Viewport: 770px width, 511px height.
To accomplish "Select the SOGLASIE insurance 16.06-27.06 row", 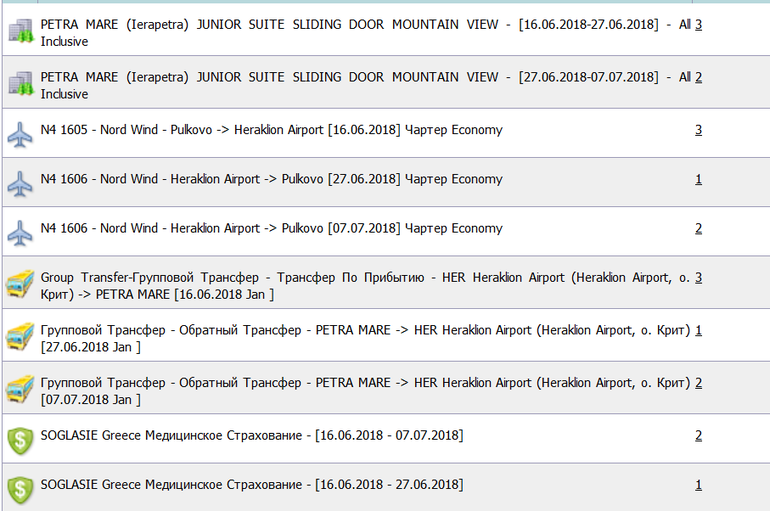I will [x=251, y=484].
